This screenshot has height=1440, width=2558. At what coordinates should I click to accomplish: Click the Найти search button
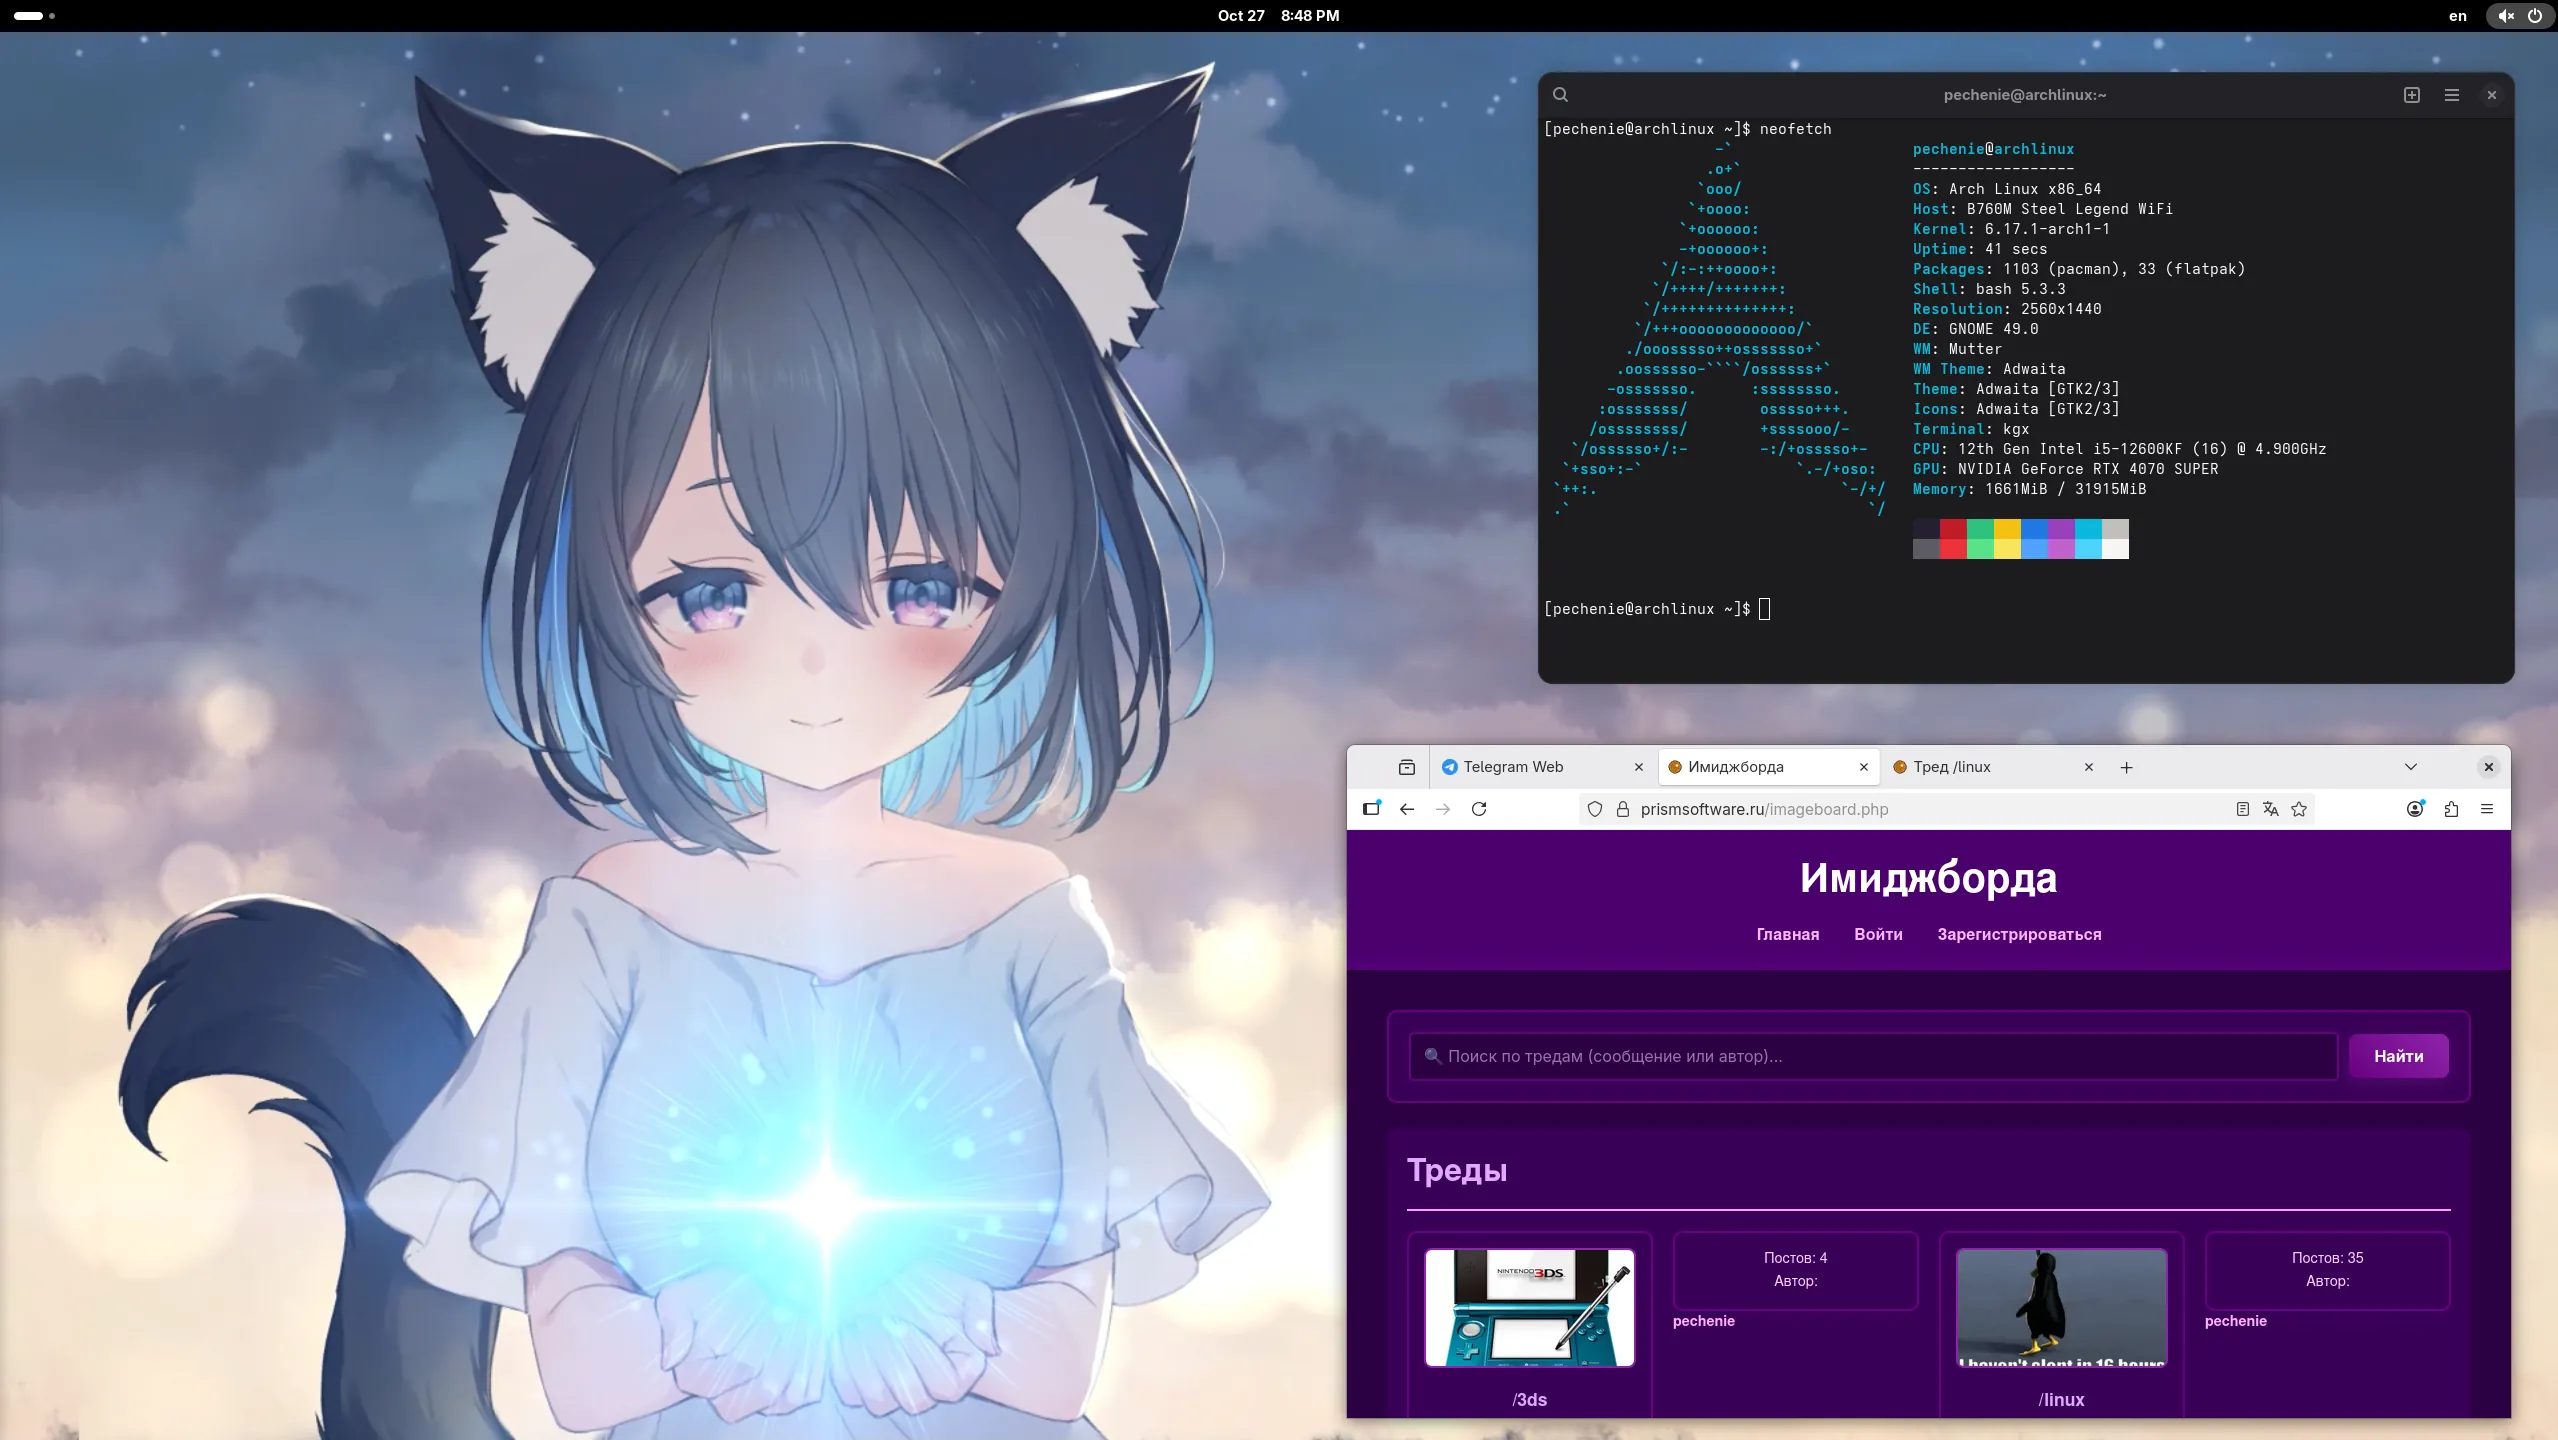pos(2398,1056)
